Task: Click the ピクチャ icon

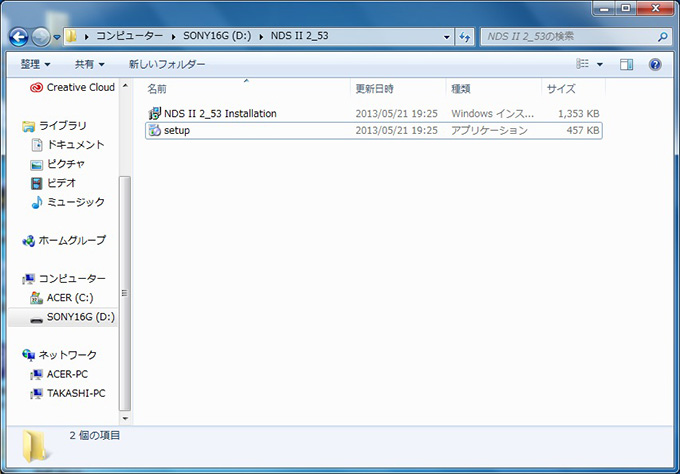Action: pyautogui.click(x=36, y=165)
